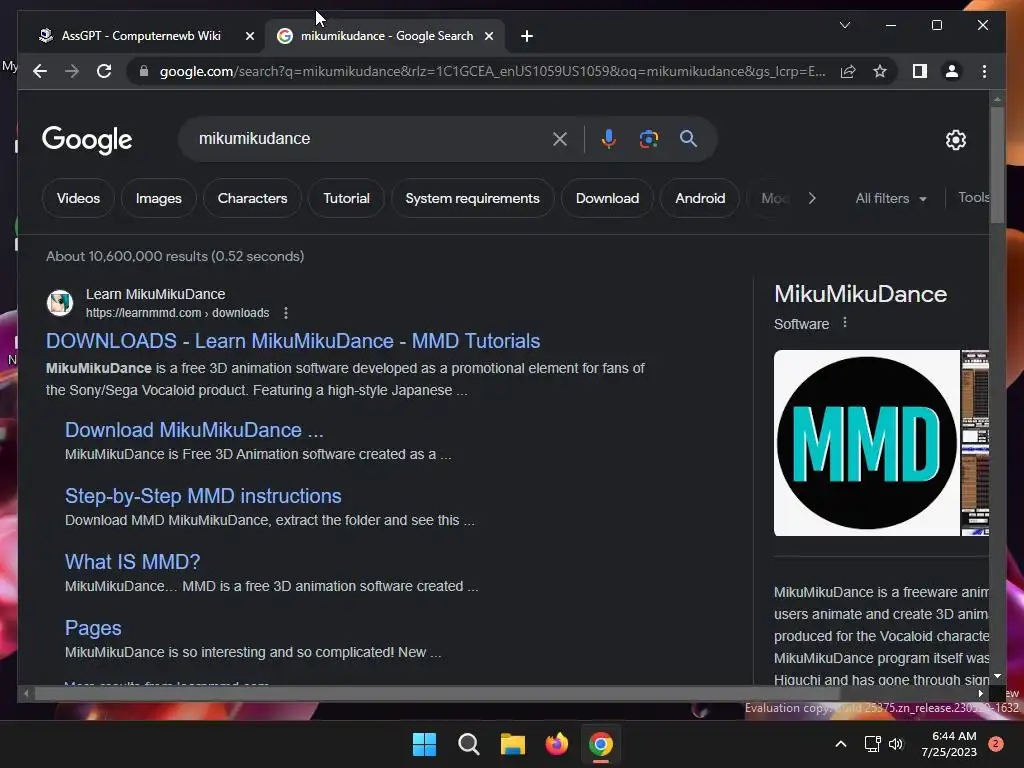Filter results by Videos

78,198
